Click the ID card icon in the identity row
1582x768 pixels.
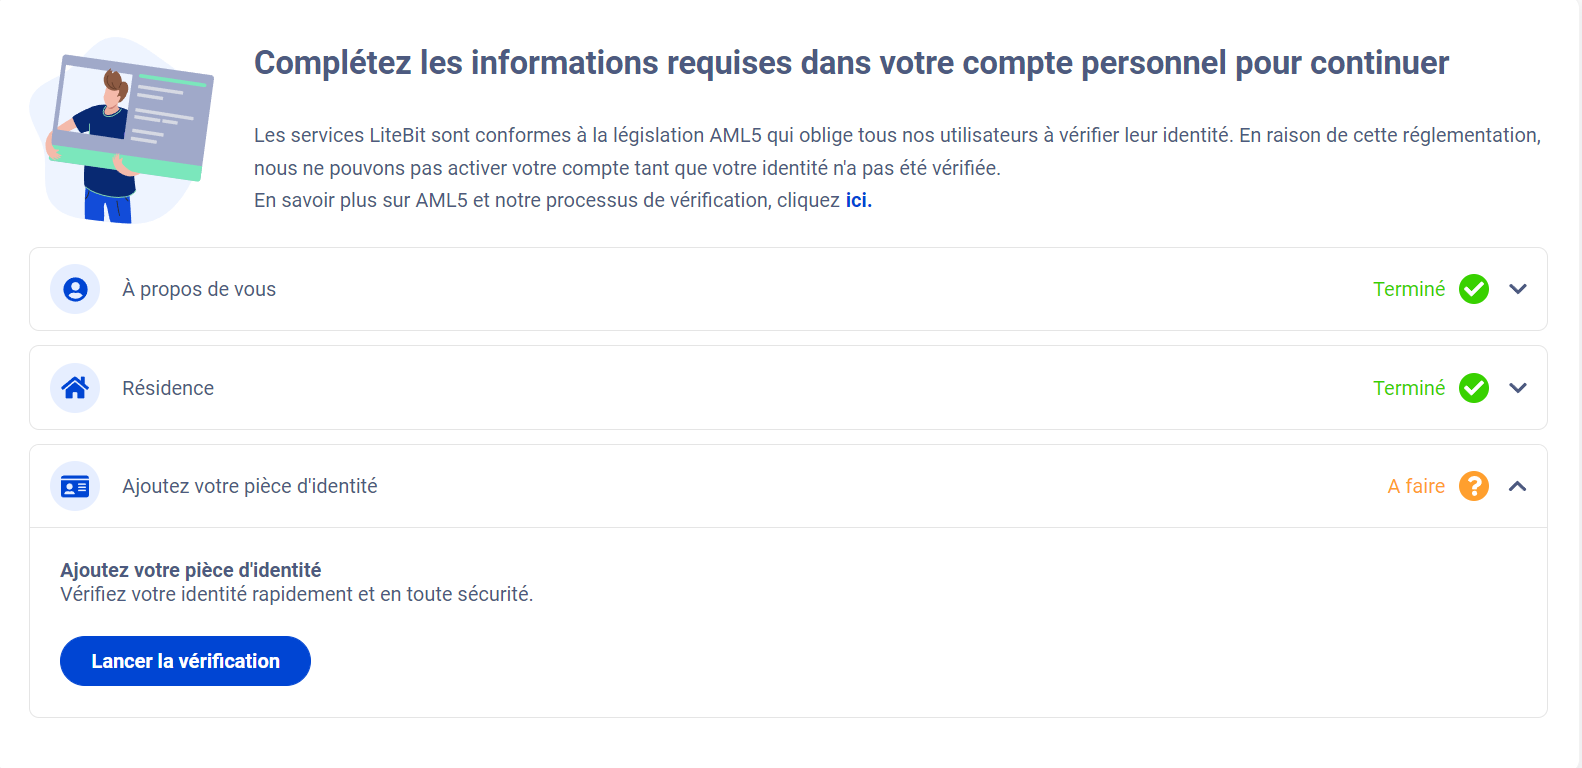[x=75, y=486]
